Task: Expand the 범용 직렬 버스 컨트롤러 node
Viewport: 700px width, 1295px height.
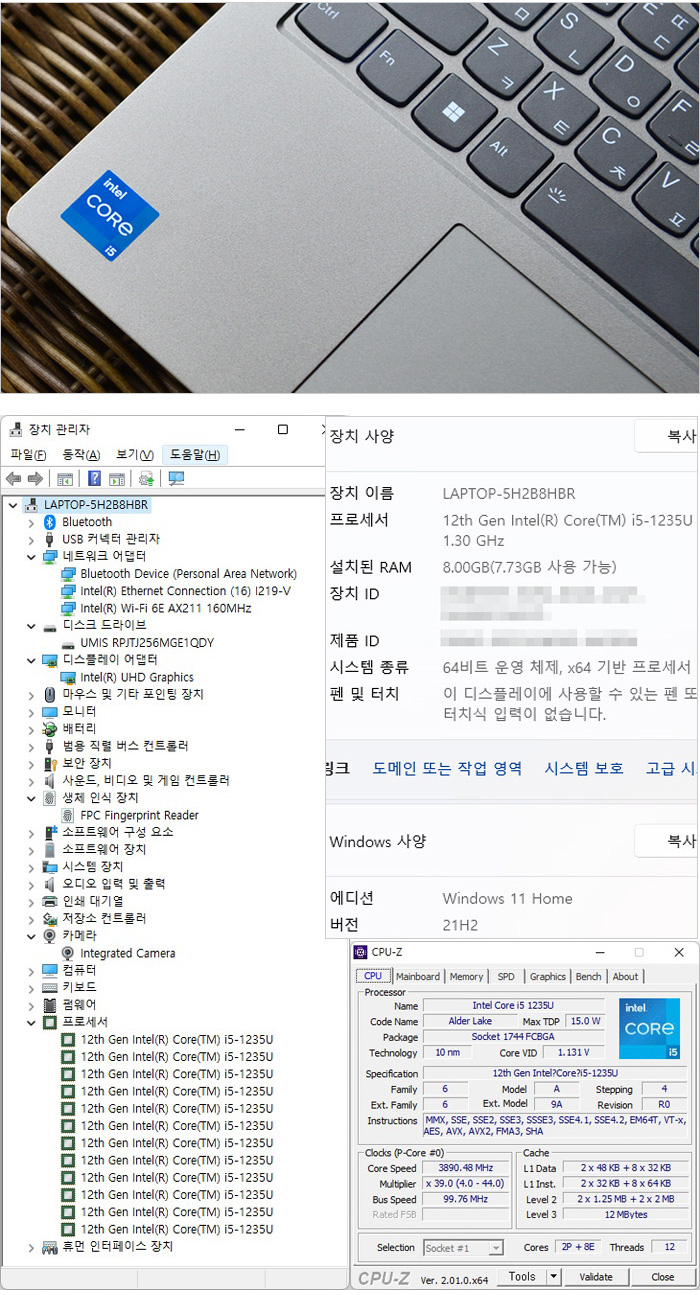Action: 31,746
